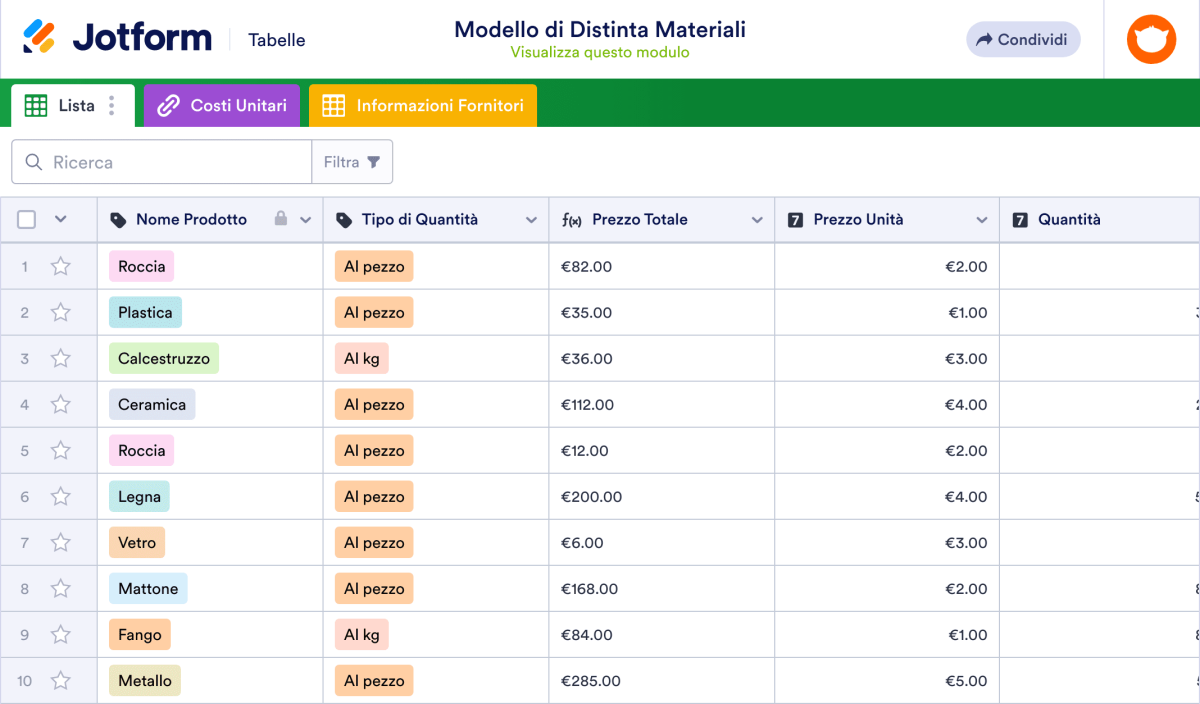The image size is (1200, 704).
Task: Click the Filtra control to filter rows
Action: click(352, 161)
